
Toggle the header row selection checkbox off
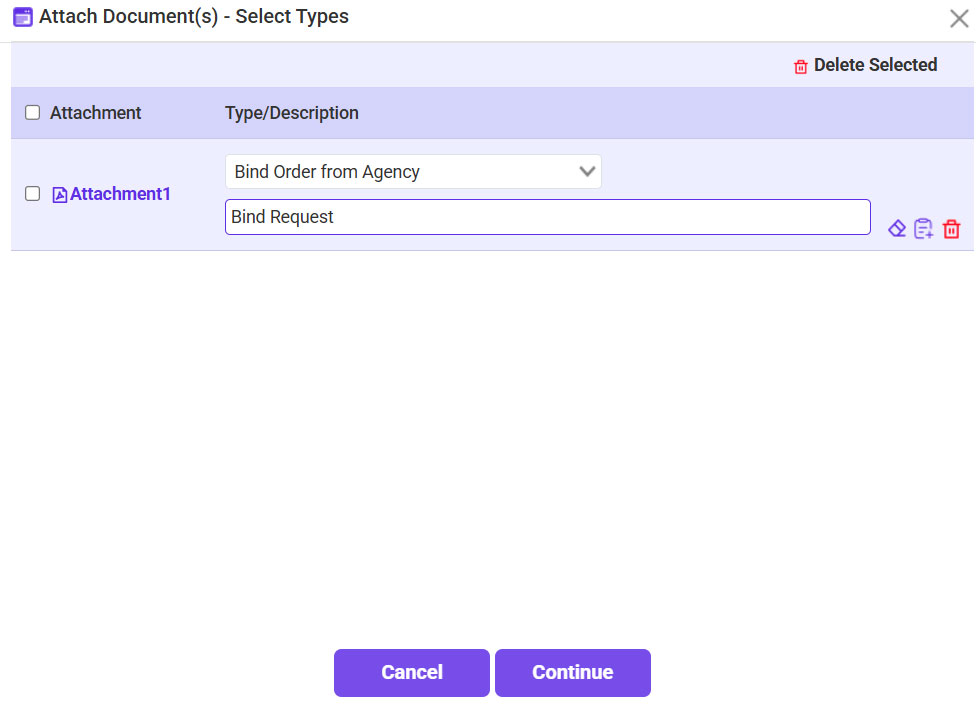32,112
